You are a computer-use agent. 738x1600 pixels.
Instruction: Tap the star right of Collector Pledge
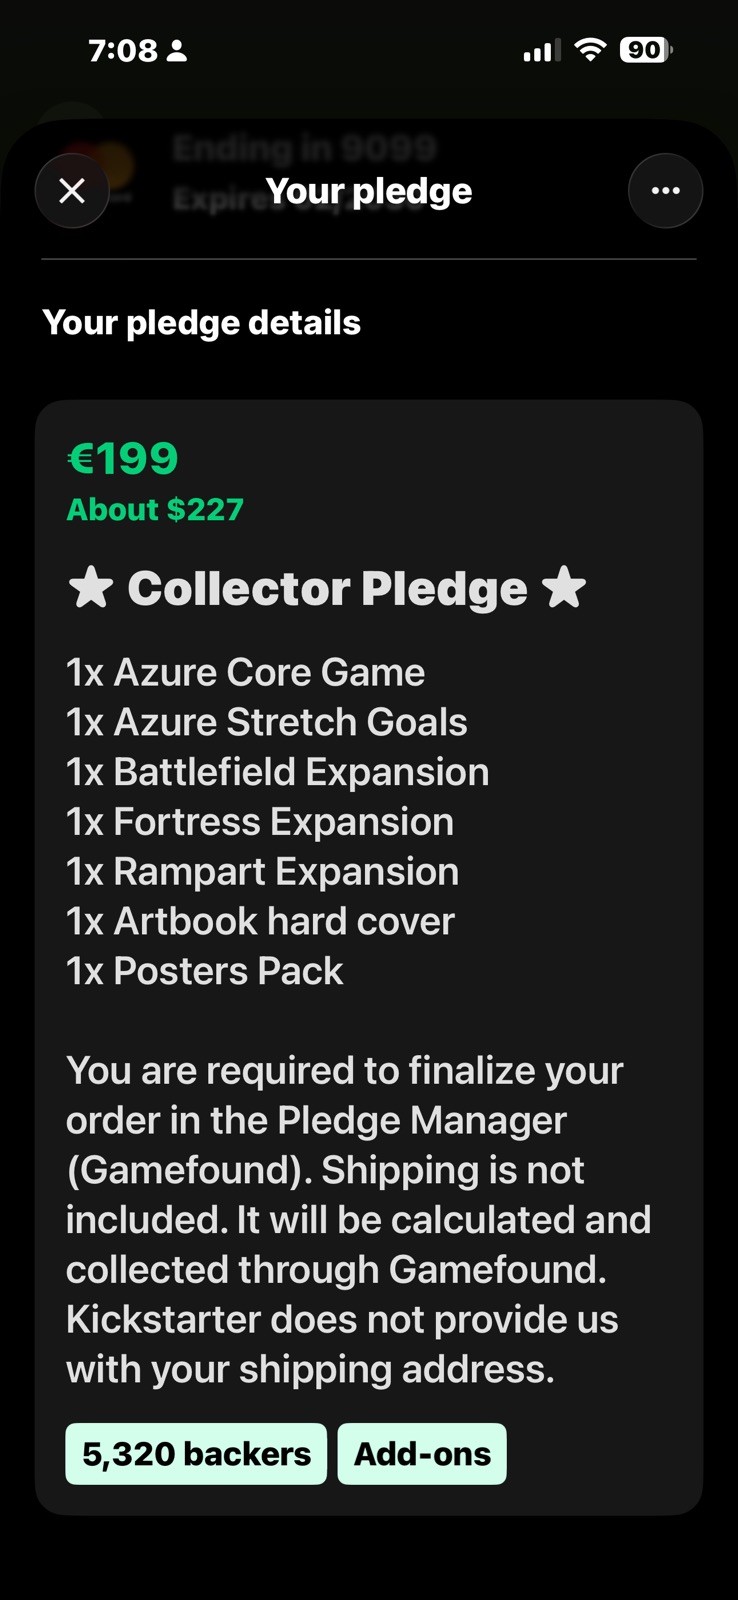[564, 587]
